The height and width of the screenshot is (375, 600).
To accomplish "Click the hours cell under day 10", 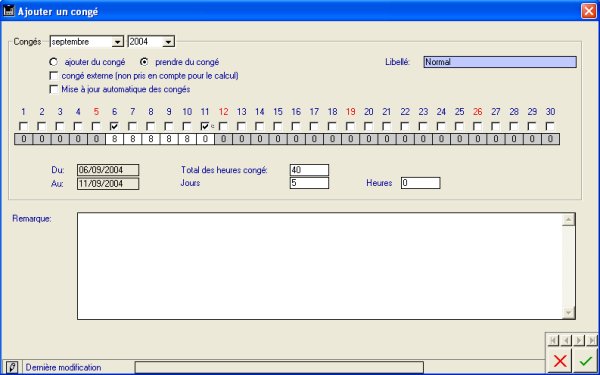I will pos(187,139).
